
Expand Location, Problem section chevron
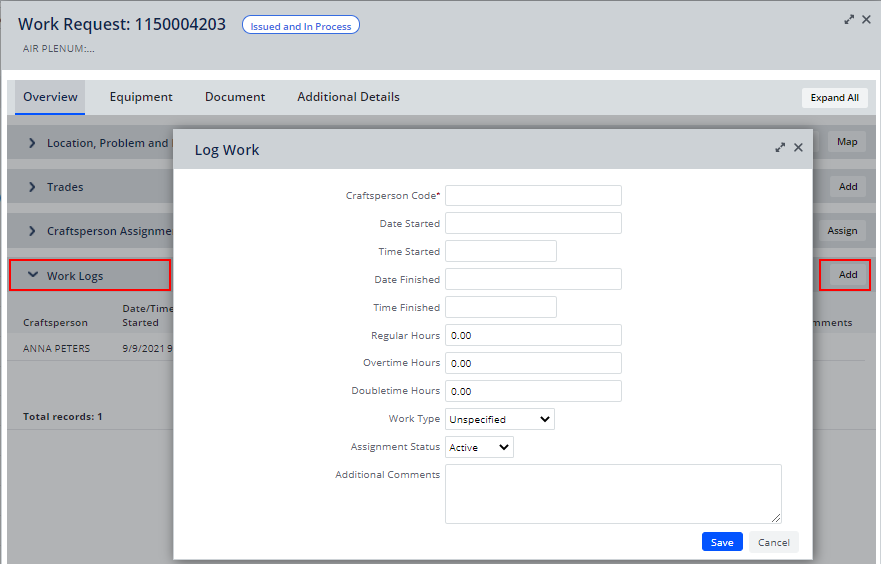[x=32, y=143]
